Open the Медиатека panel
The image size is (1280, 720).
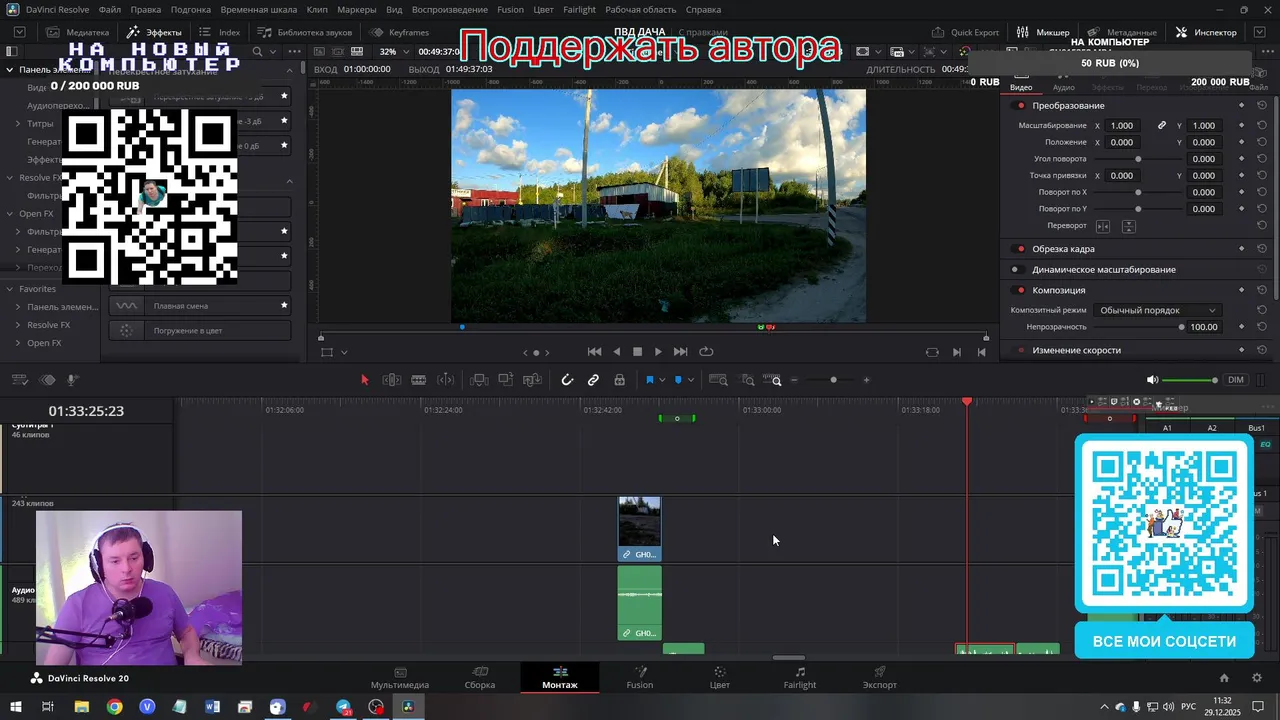tap(77, 32)
